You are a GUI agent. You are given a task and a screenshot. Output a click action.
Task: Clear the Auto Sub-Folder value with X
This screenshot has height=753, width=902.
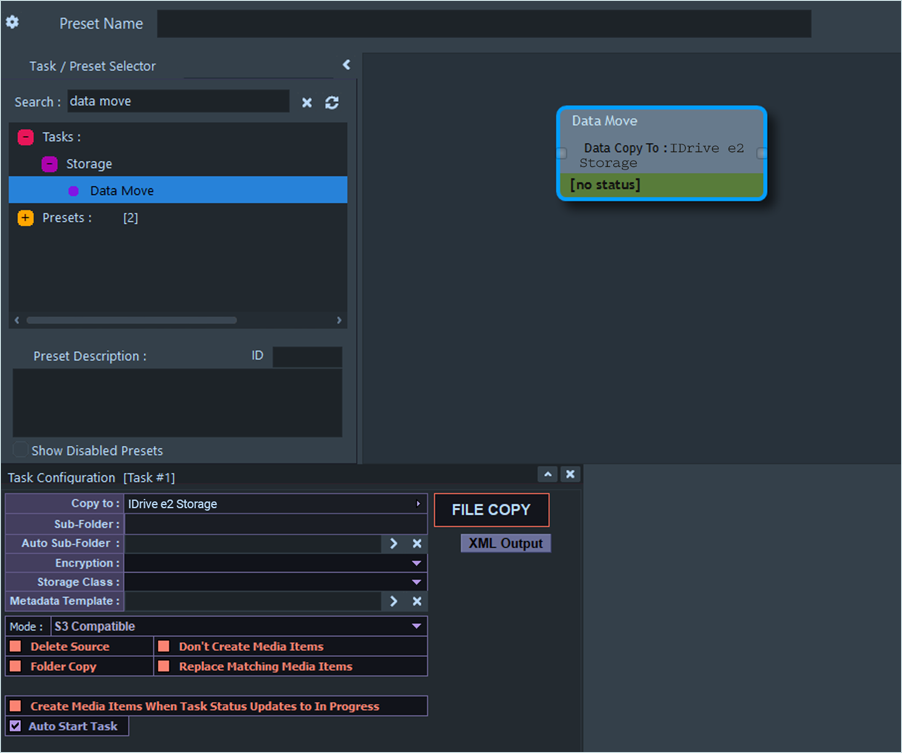(417, 543)
